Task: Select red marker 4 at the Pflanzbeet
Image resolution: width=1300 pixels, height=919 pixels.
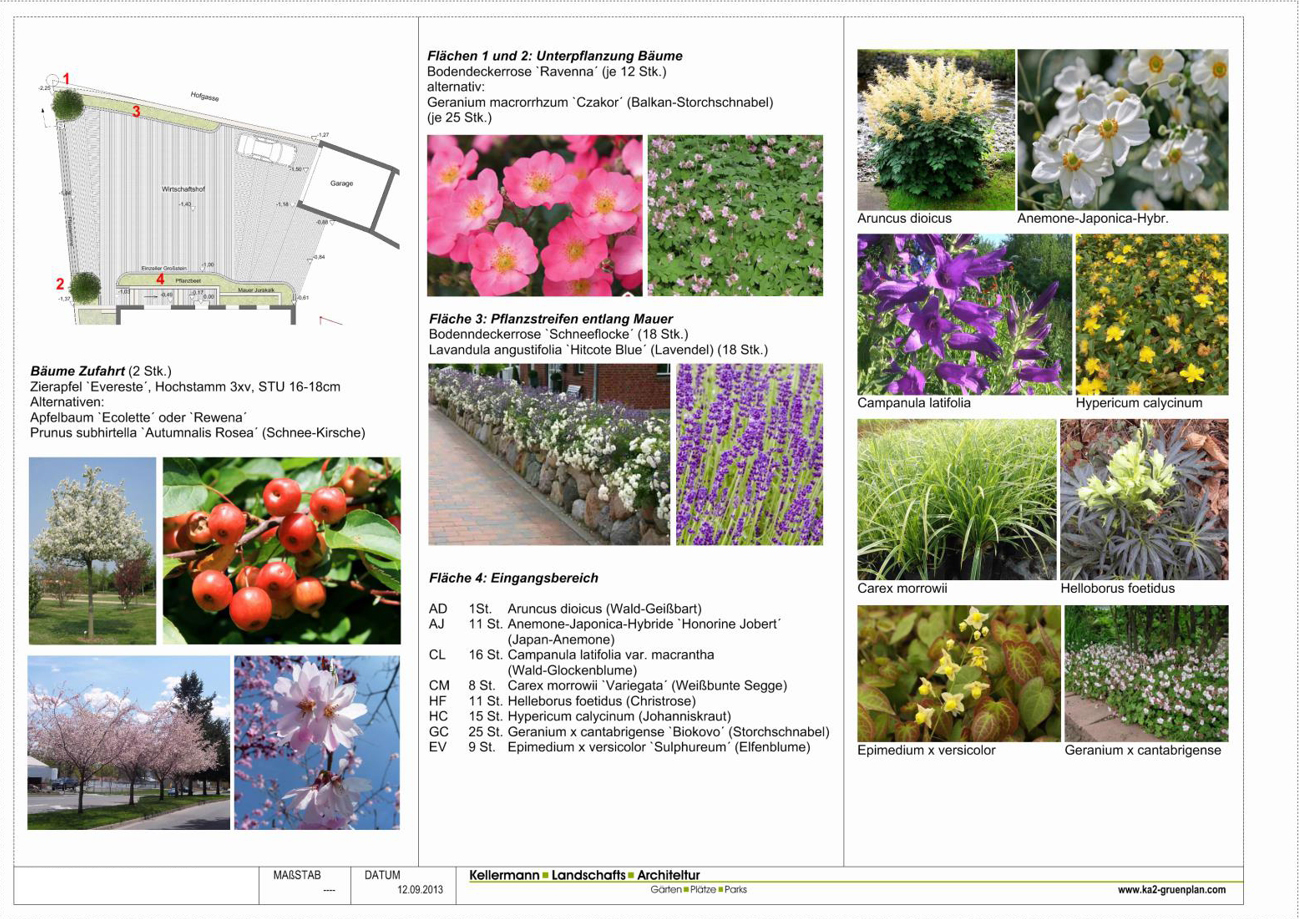Action: pyautogui.click(x=160, y=279)
